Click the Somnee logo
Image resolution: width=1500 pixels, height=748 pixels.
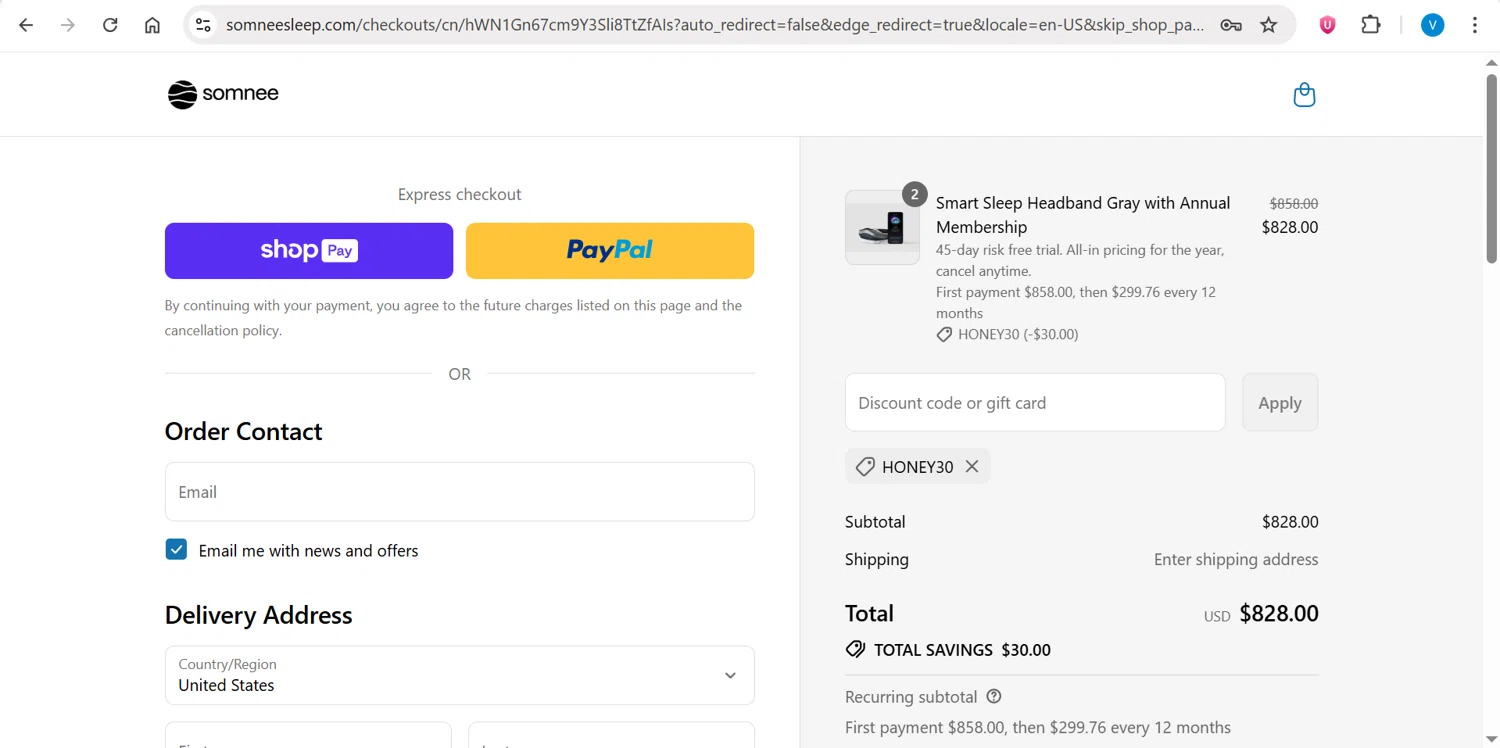pyautogui.click(x=223, y=94)
